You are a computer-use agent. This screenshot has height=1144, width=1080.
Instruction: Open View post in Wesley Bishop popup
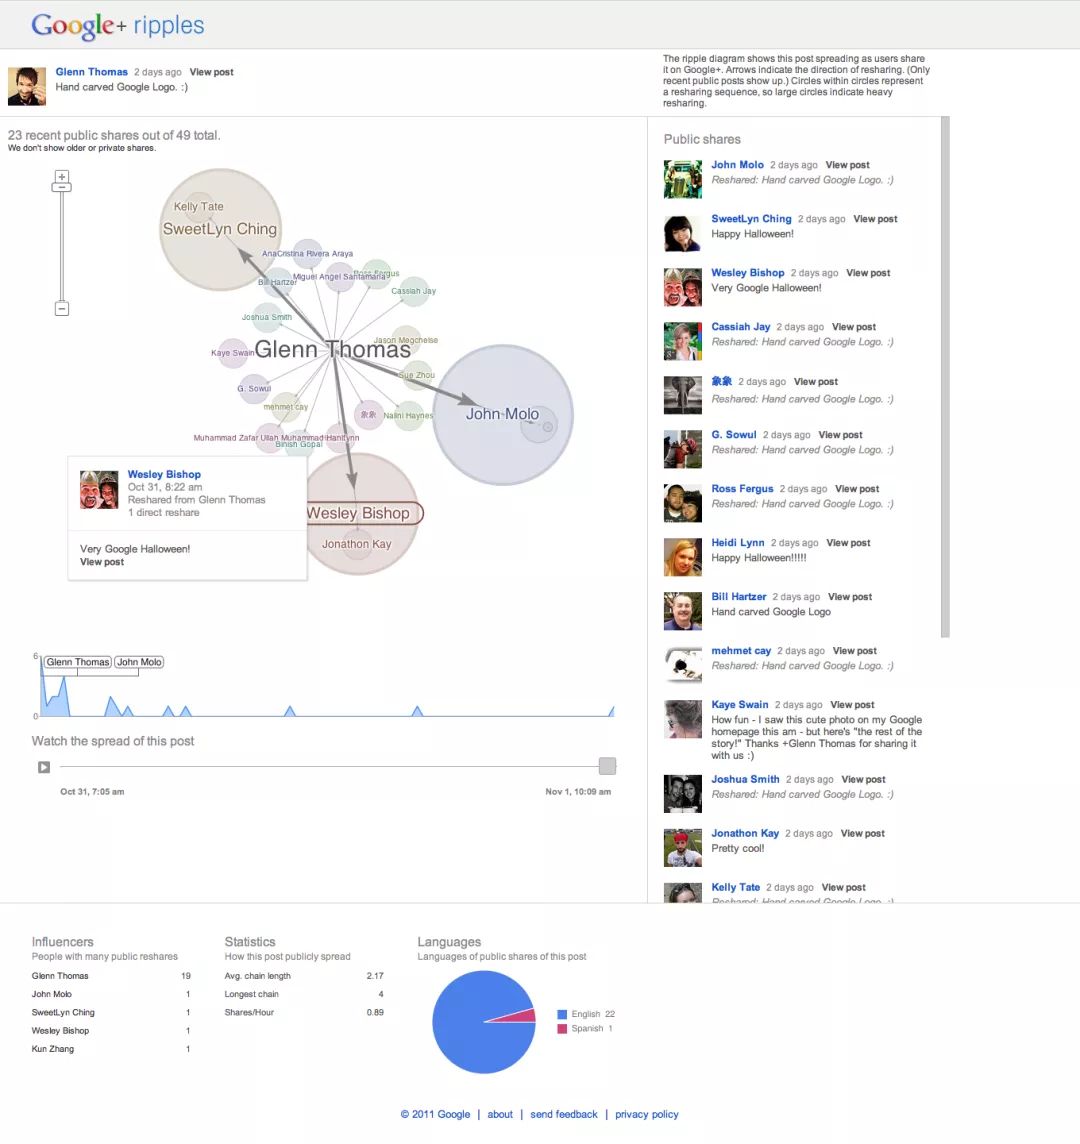coord(102,562)
